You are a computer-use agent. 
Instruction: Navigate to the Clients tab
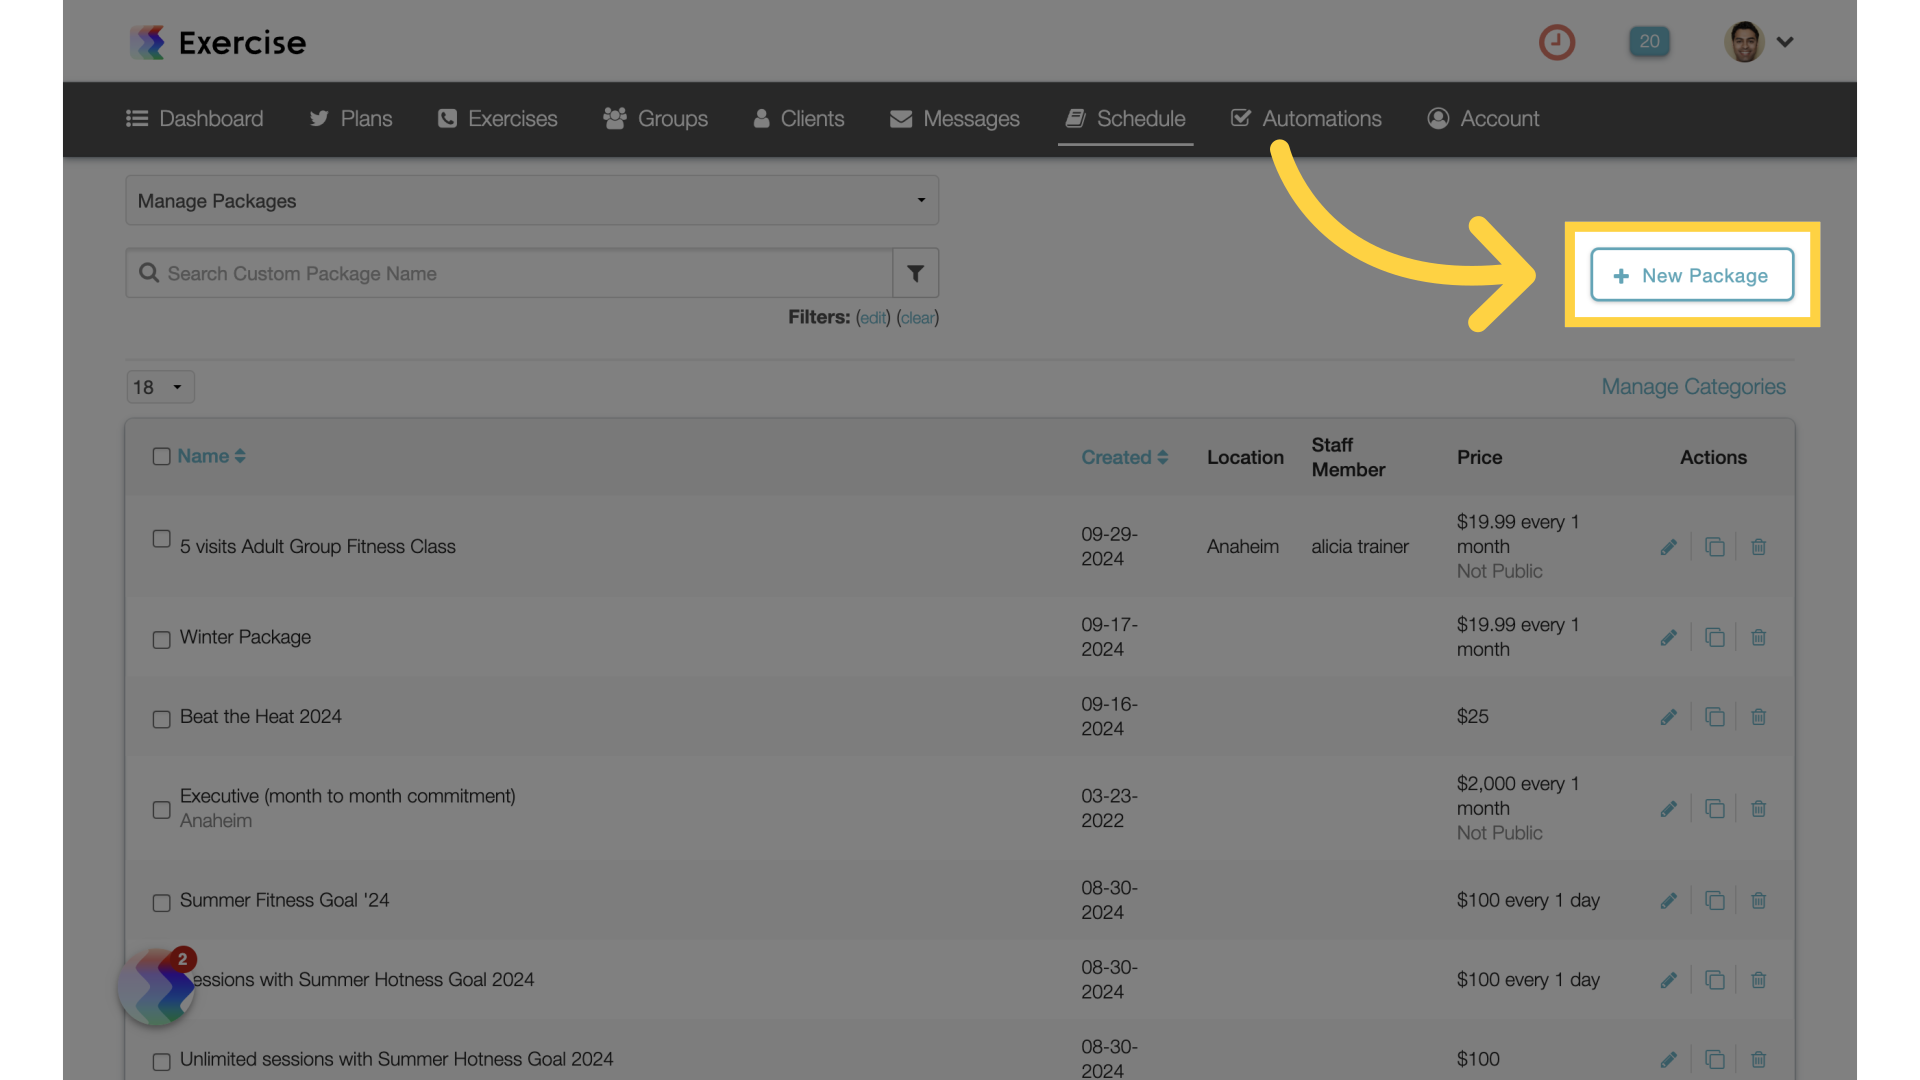[799, 118]
